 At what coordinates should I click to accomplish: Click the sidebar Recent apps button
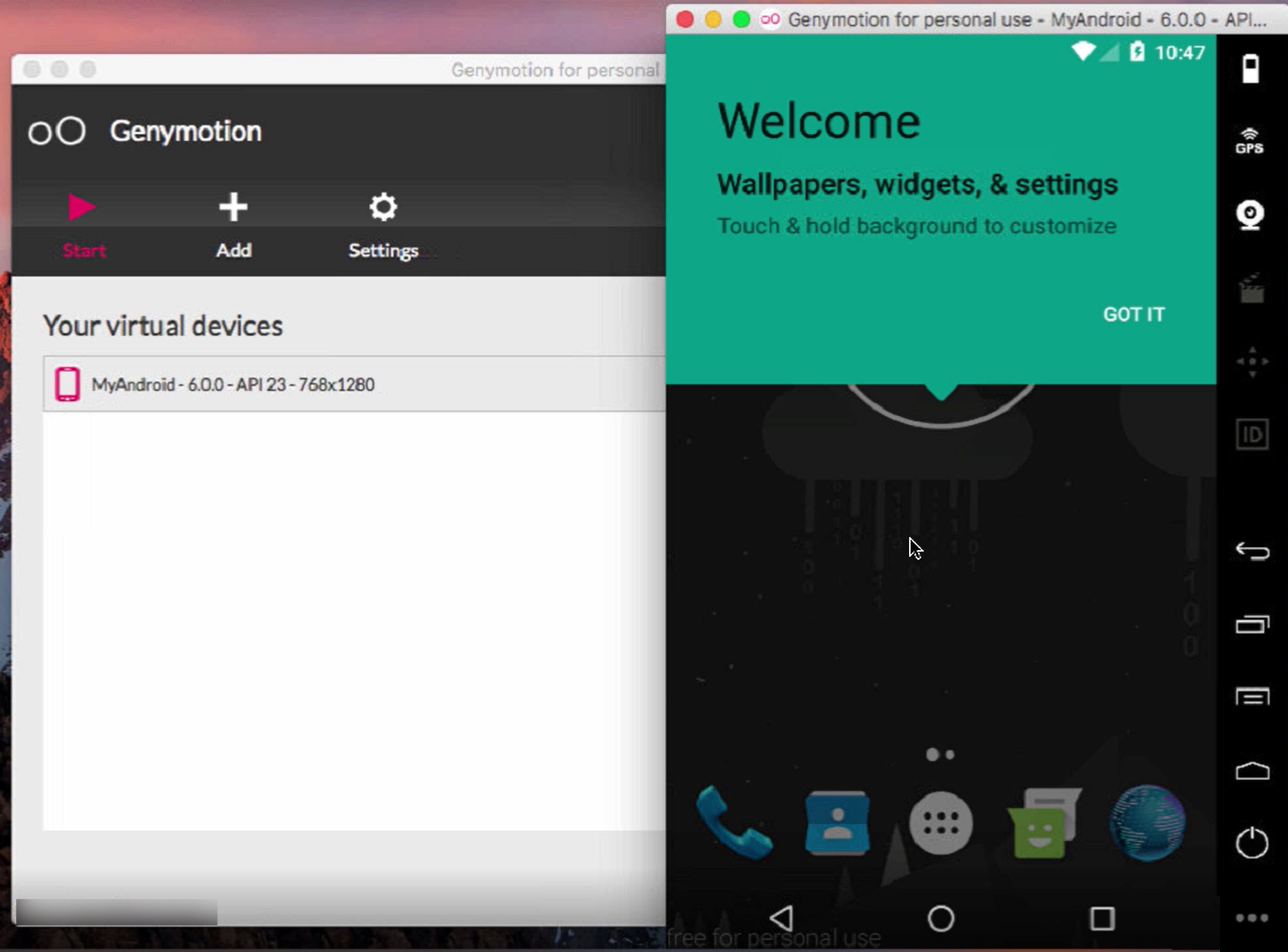point(1251,624)
